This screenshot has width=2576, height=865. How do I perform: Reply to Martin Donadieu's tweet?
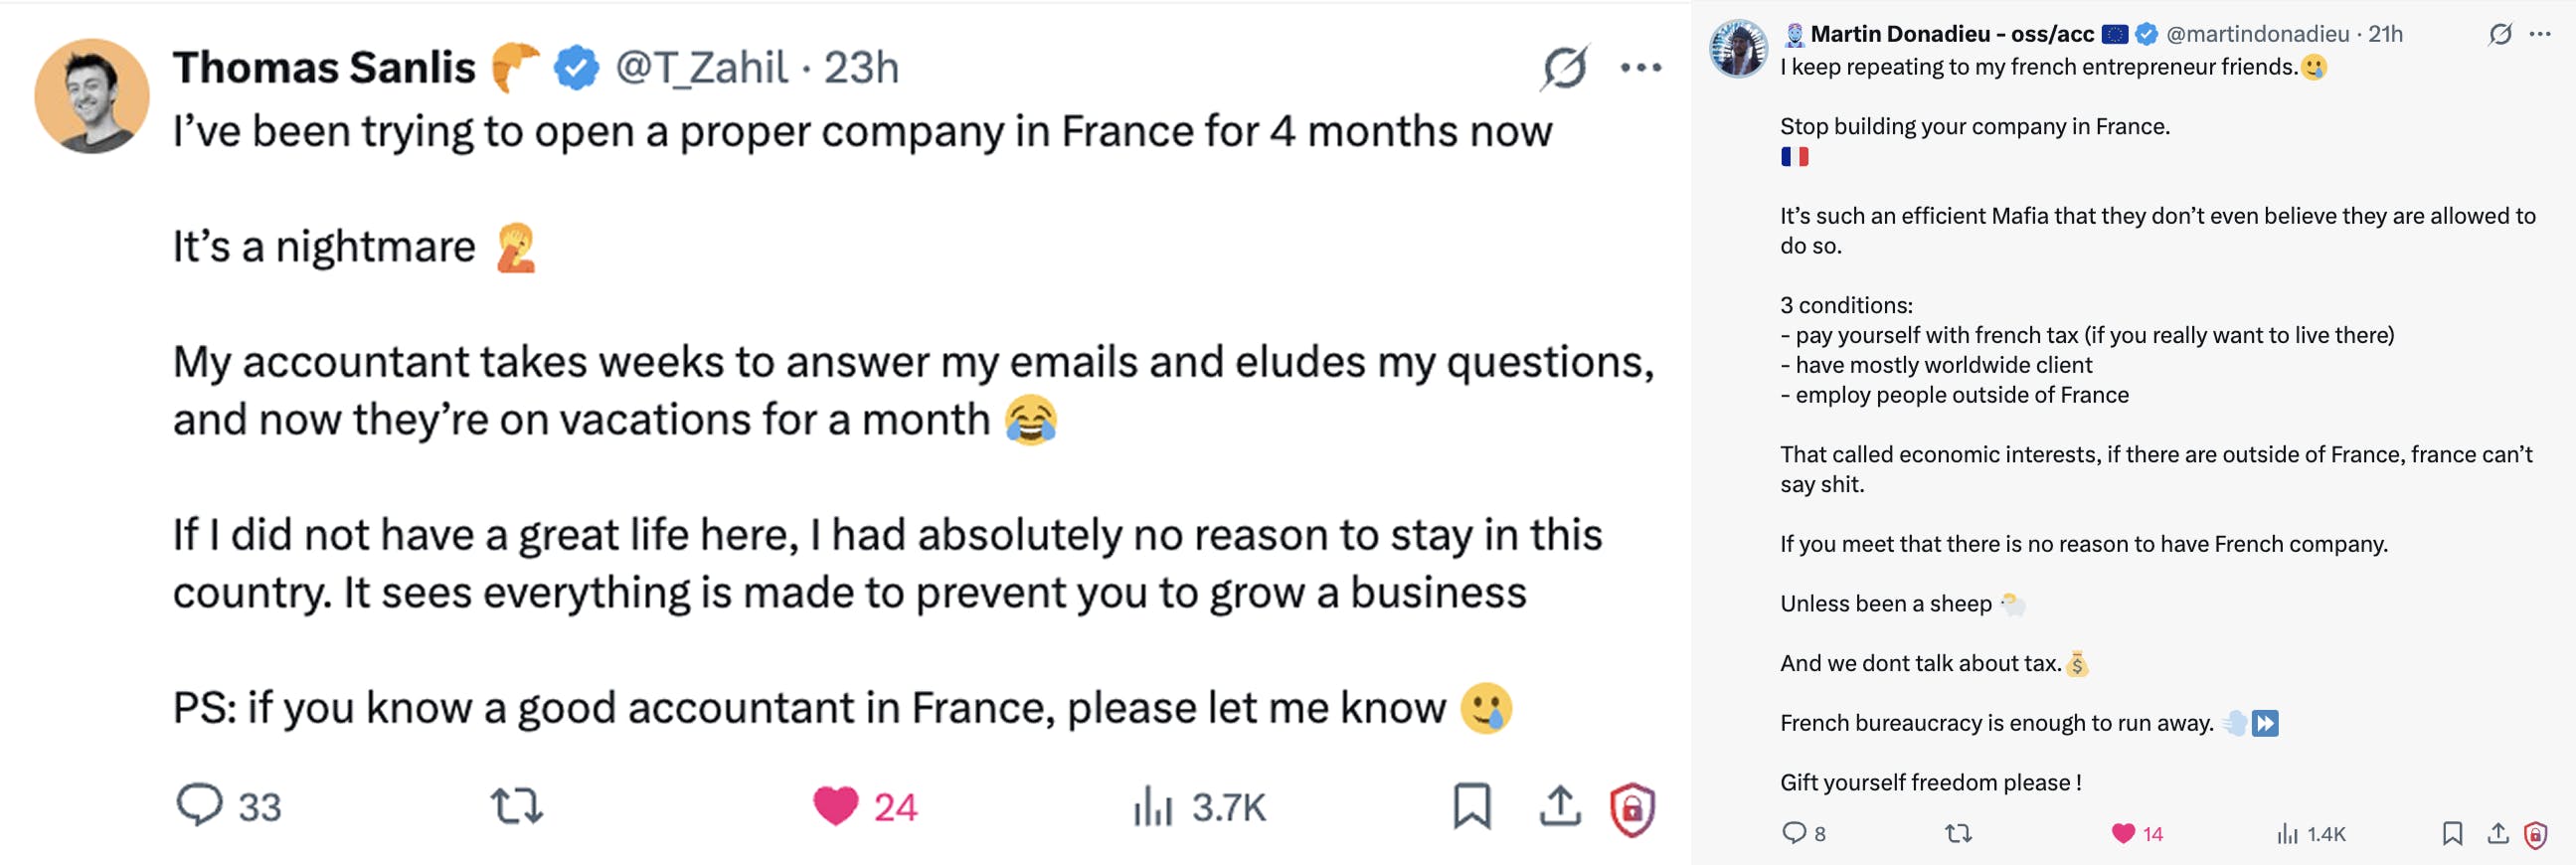1794,833
